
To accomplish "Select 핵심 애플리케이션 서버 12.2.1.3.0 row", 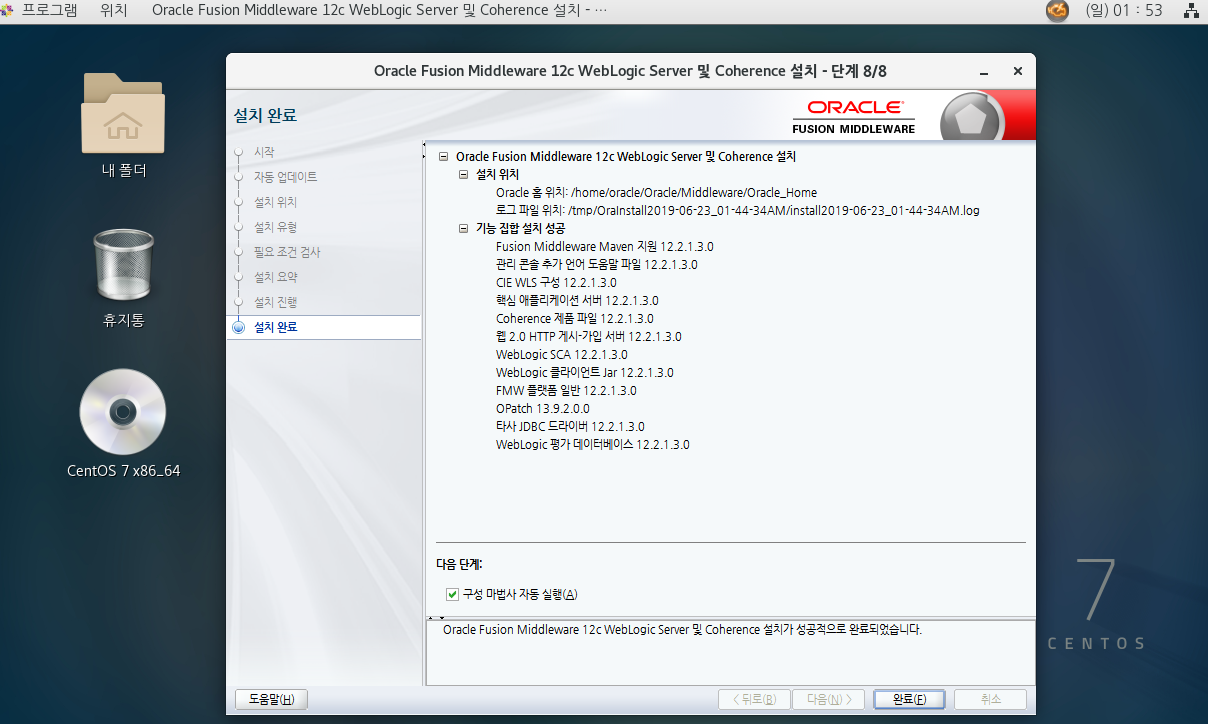I will click(577, 301).
